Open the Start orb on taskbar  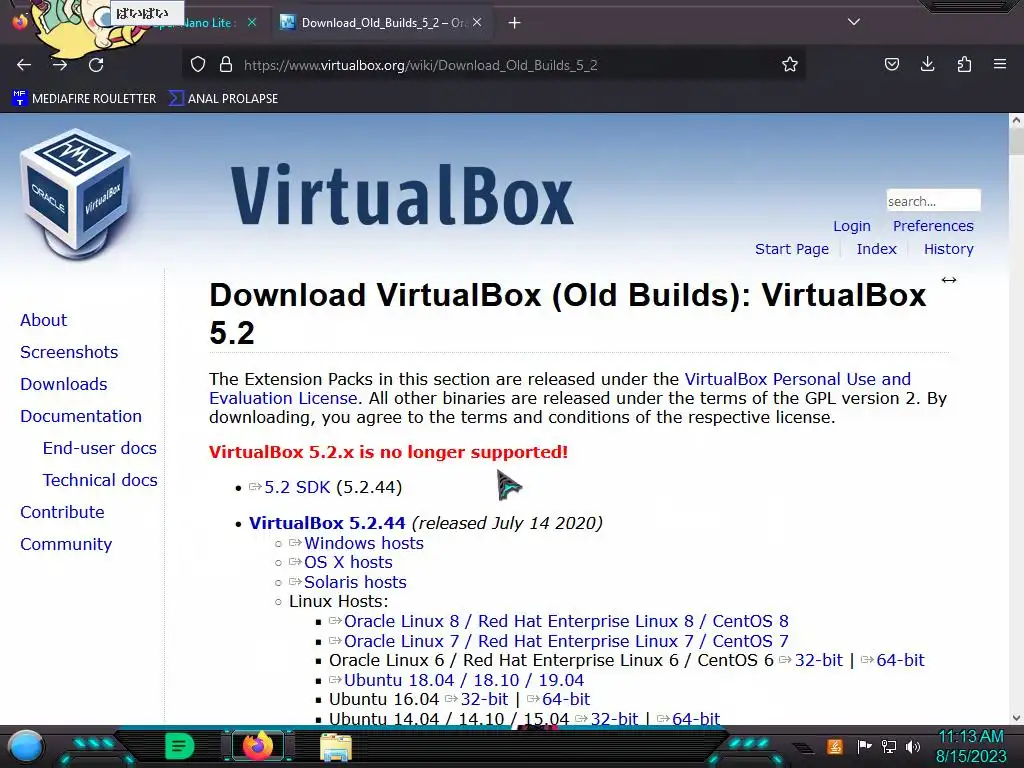click(25, 746)
